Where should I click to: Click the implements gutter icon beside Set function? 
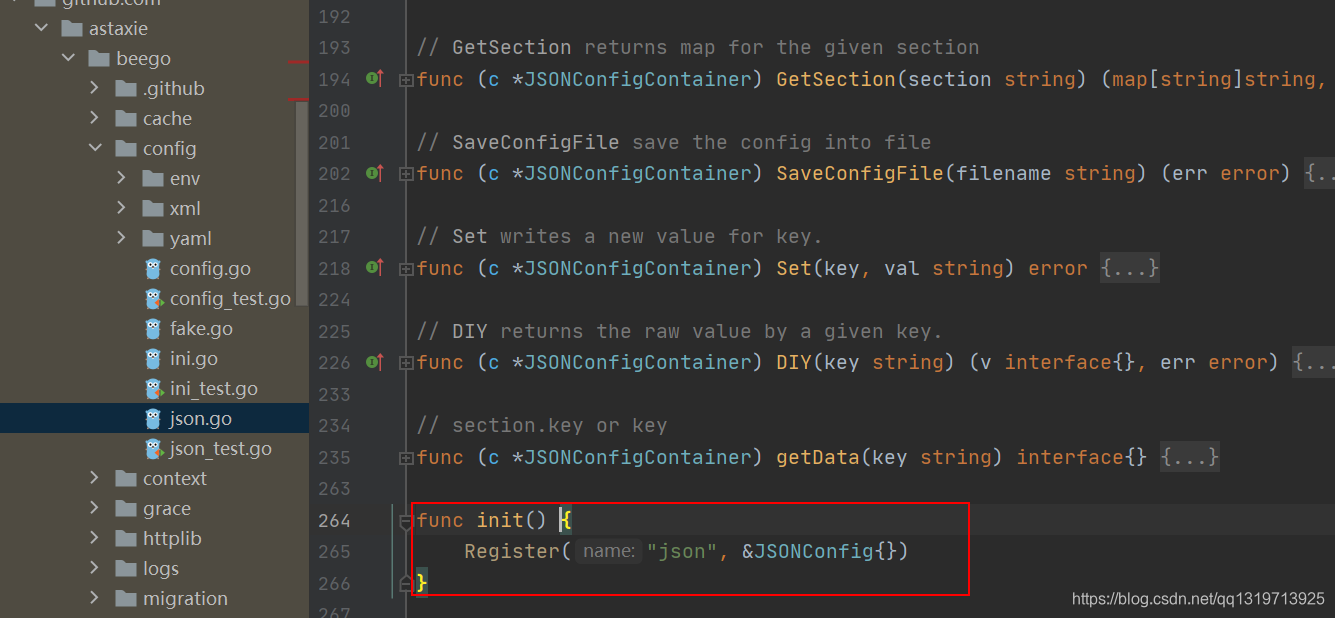pyautogui.click(x=374, y=267)
